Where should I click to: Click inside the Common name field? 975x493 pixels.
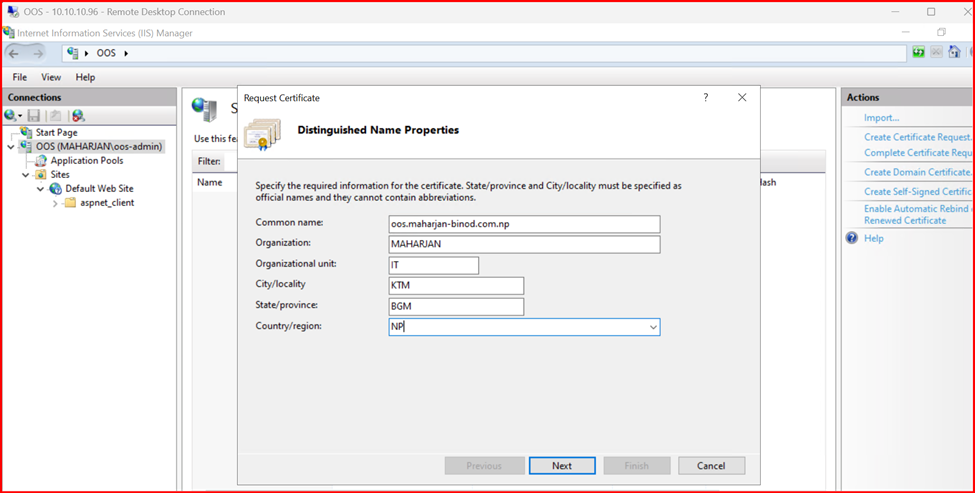tap(524, 224)
